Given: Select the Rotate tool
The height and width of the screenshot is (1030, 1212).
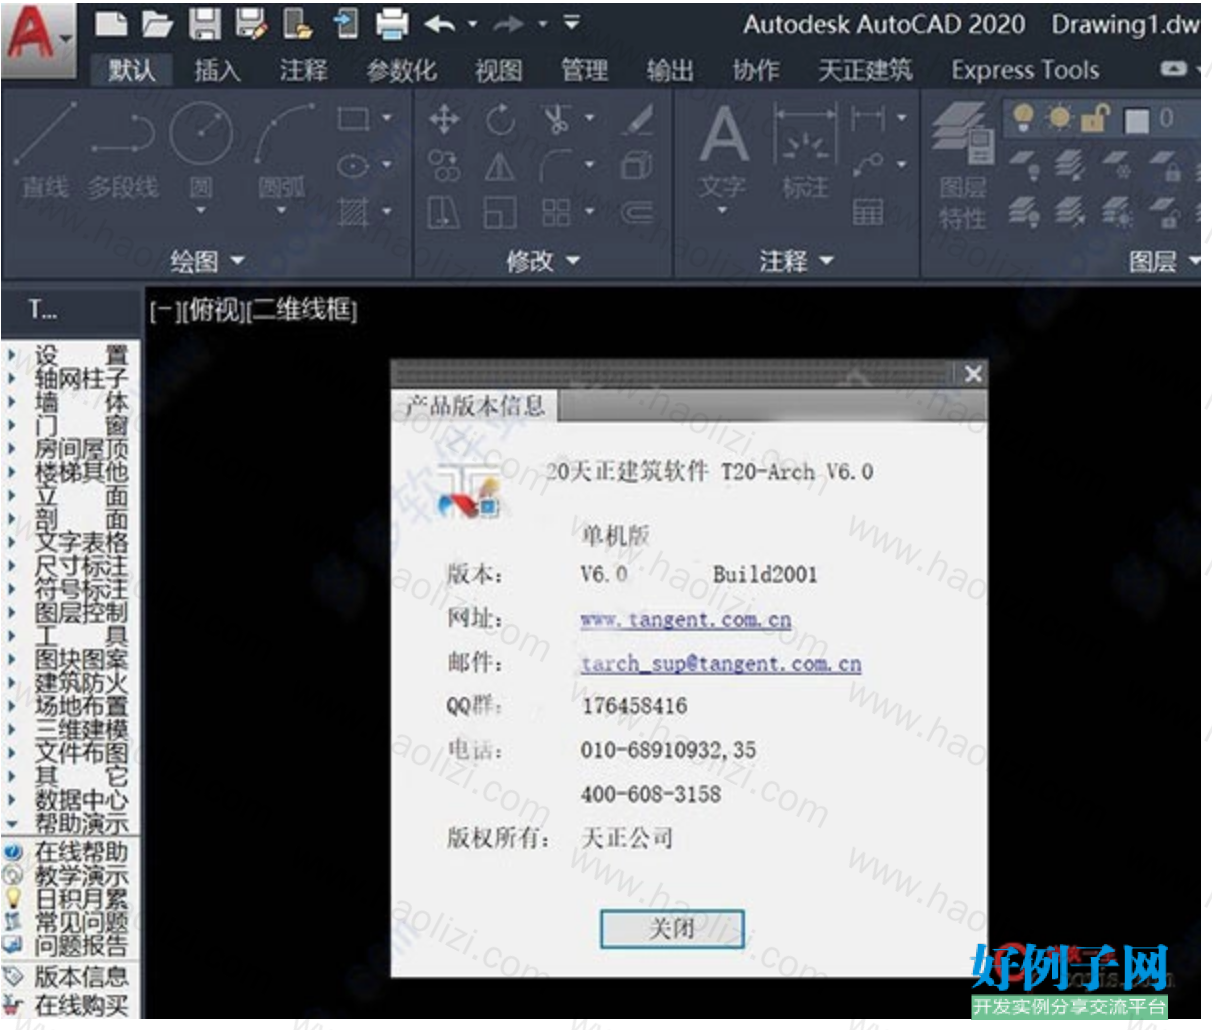Looking at the screenshot, I should click(x=500, y=119).
